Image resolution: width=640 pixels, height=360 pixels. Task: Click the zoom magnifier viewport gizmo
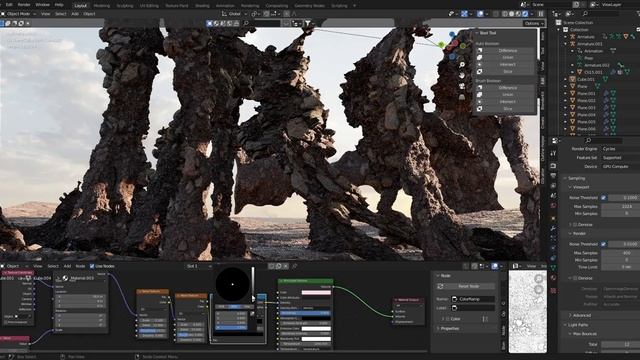pyautogui.click(x=462, y=65)
